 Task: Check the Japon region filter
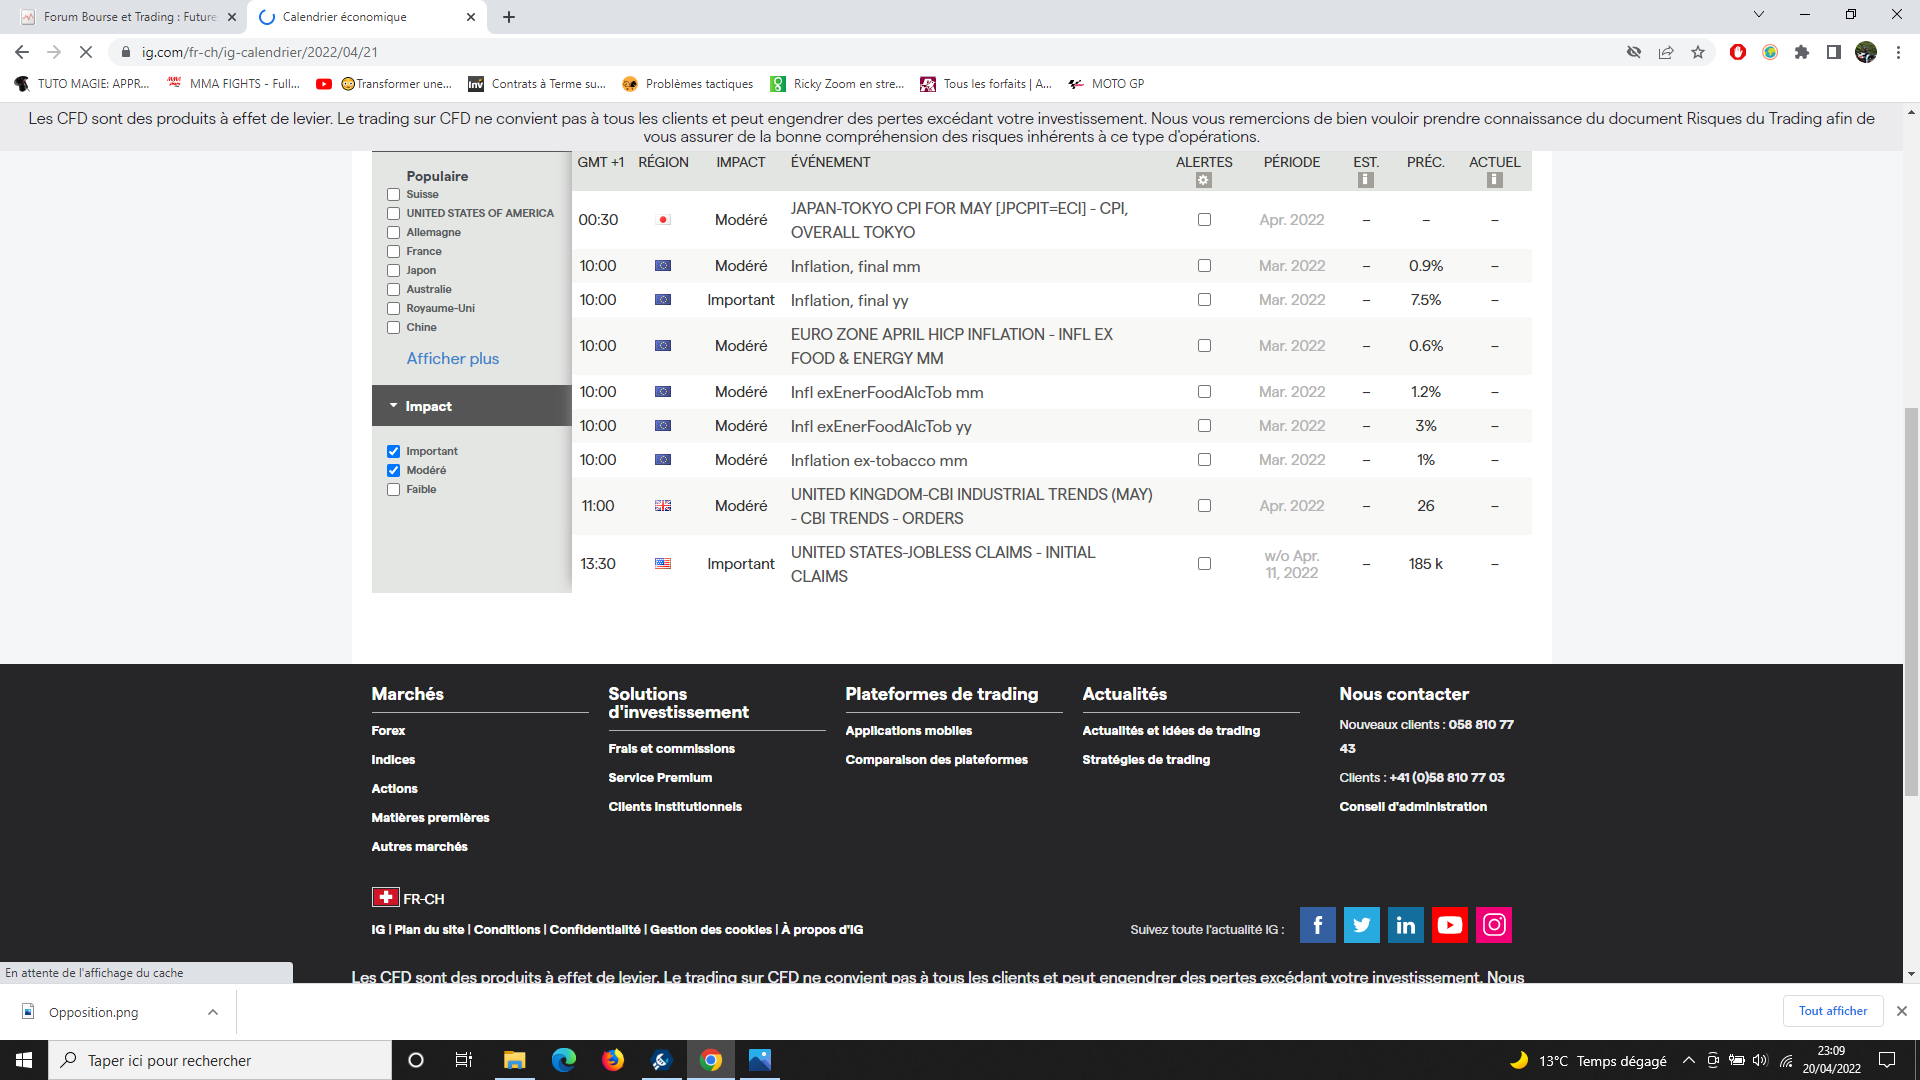click(x=393, y=271)
